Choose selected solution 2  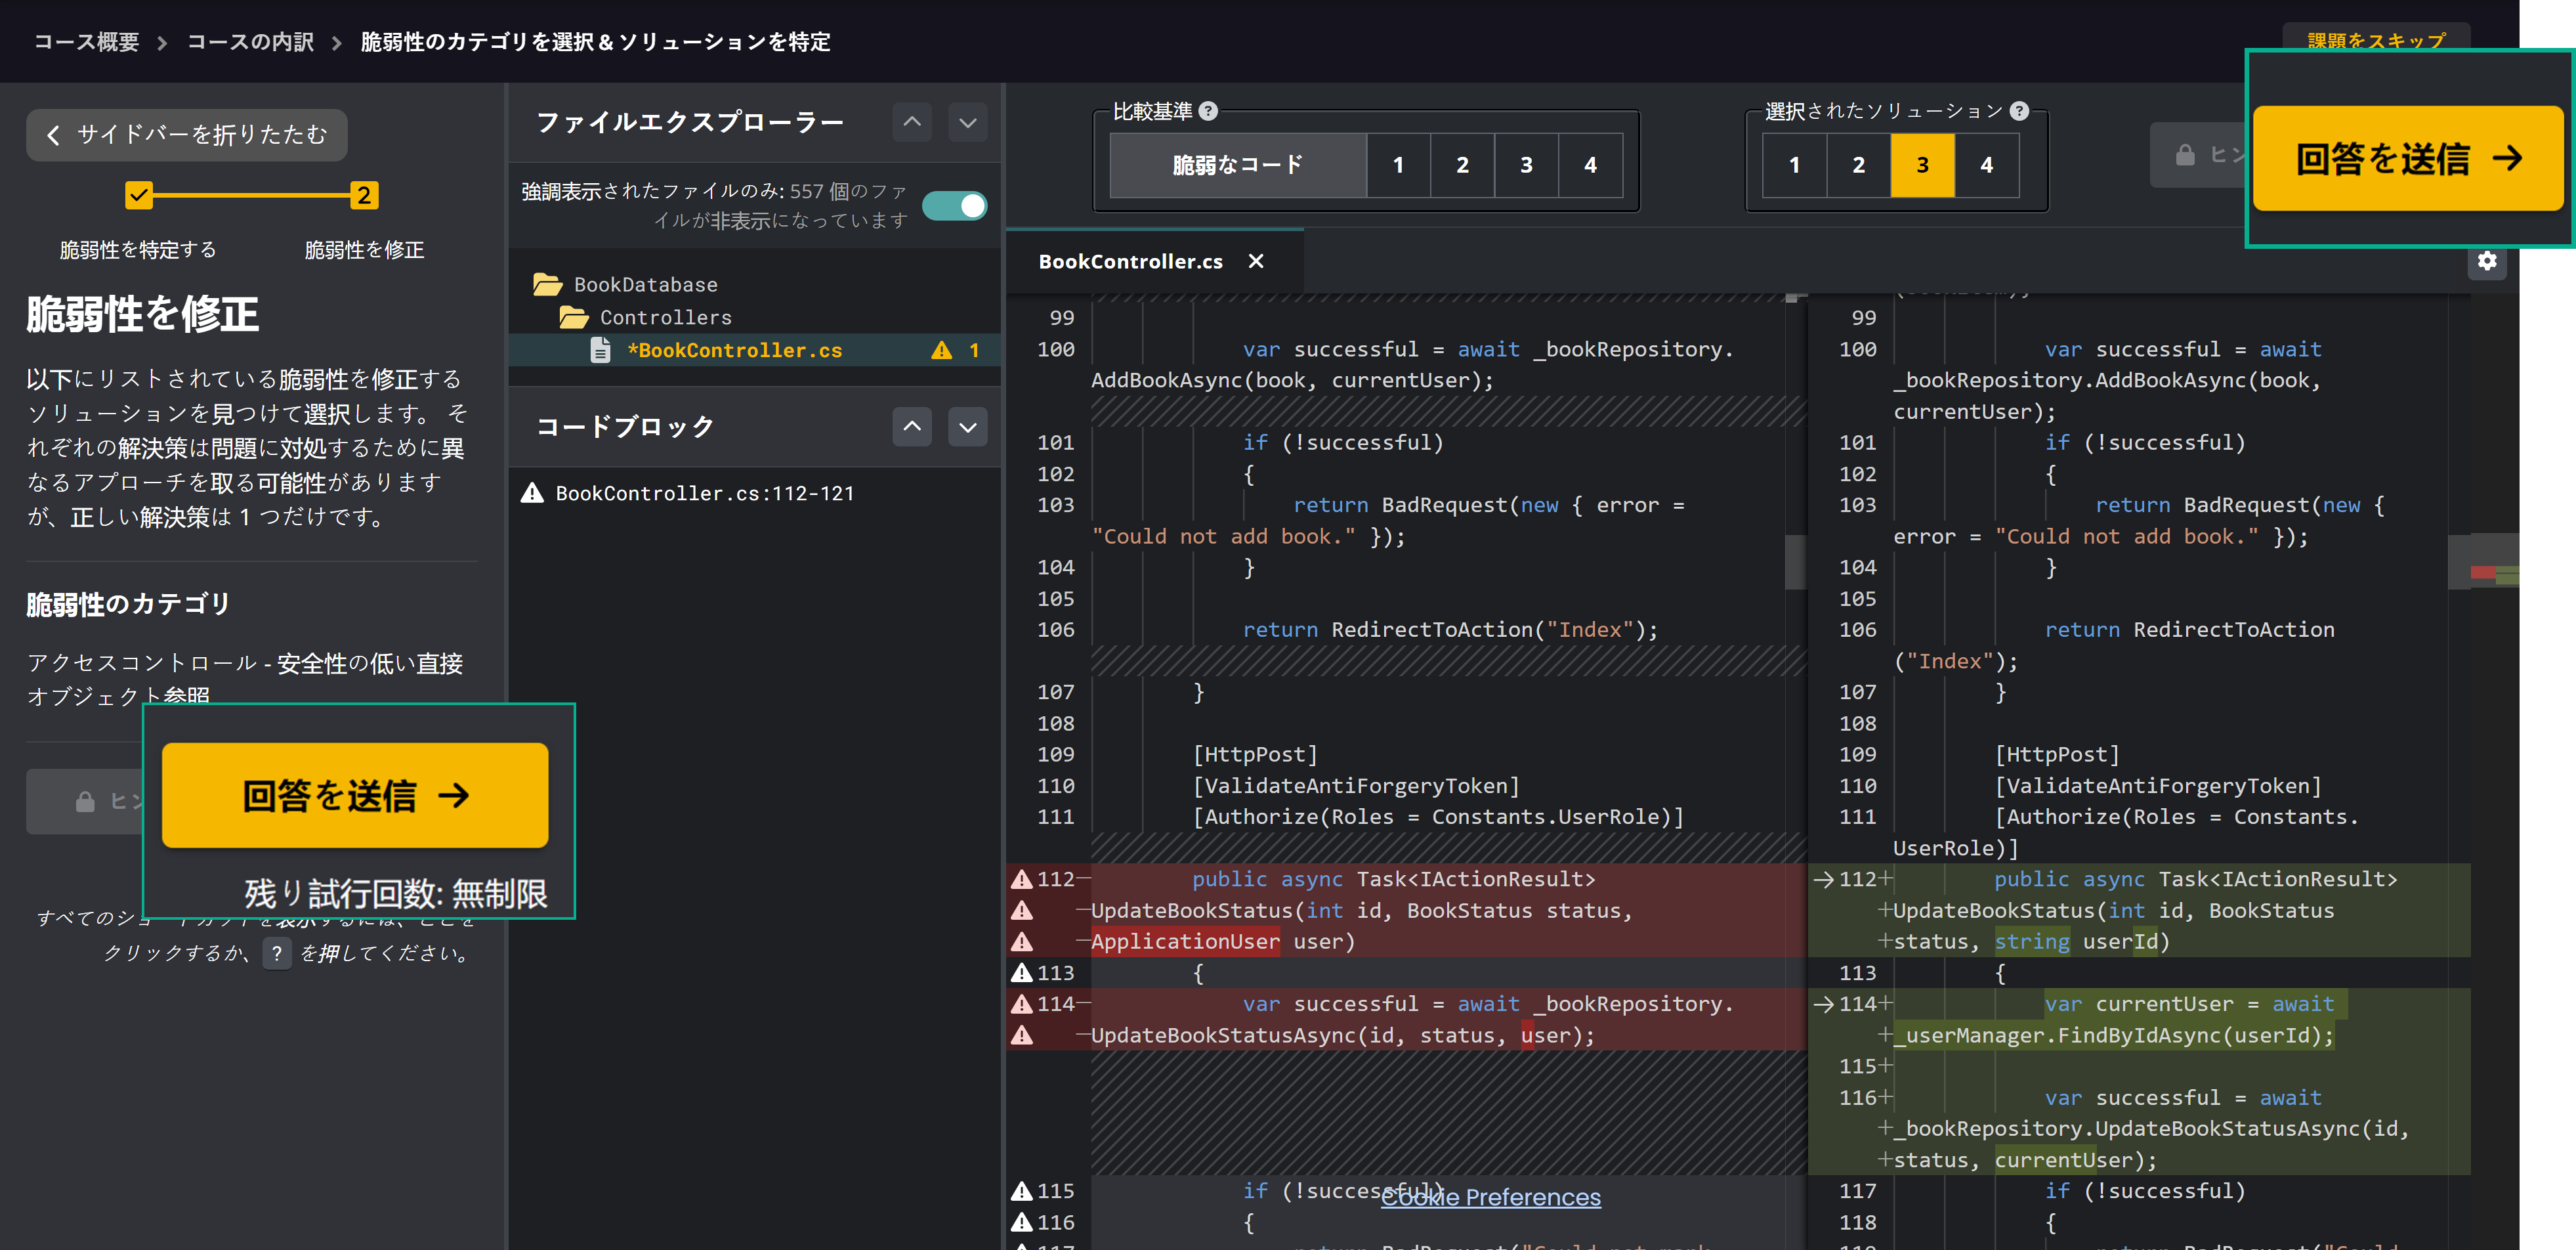click(1858, 165)
